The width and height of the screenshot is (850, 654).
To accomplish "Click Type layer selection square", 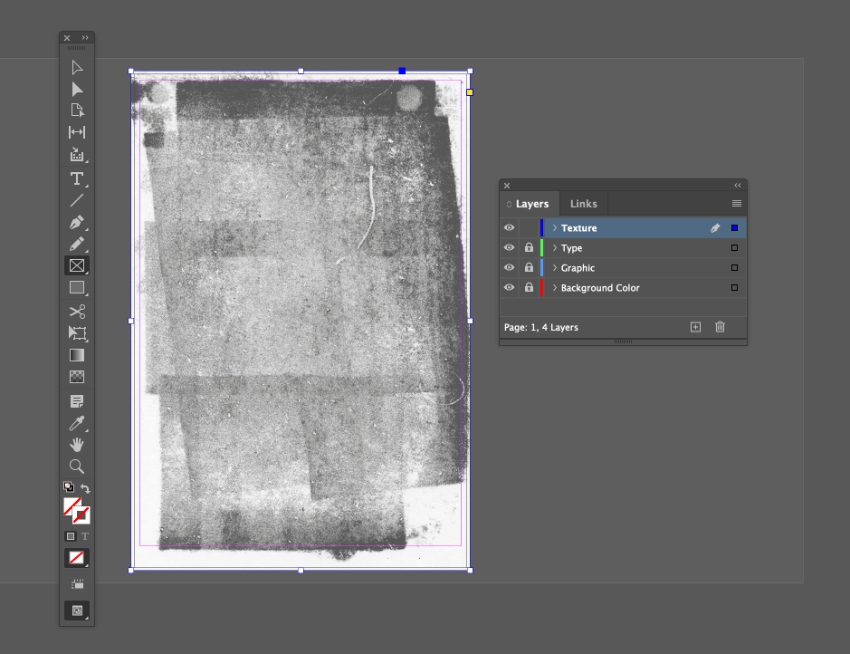I will [x=735, y=248].
